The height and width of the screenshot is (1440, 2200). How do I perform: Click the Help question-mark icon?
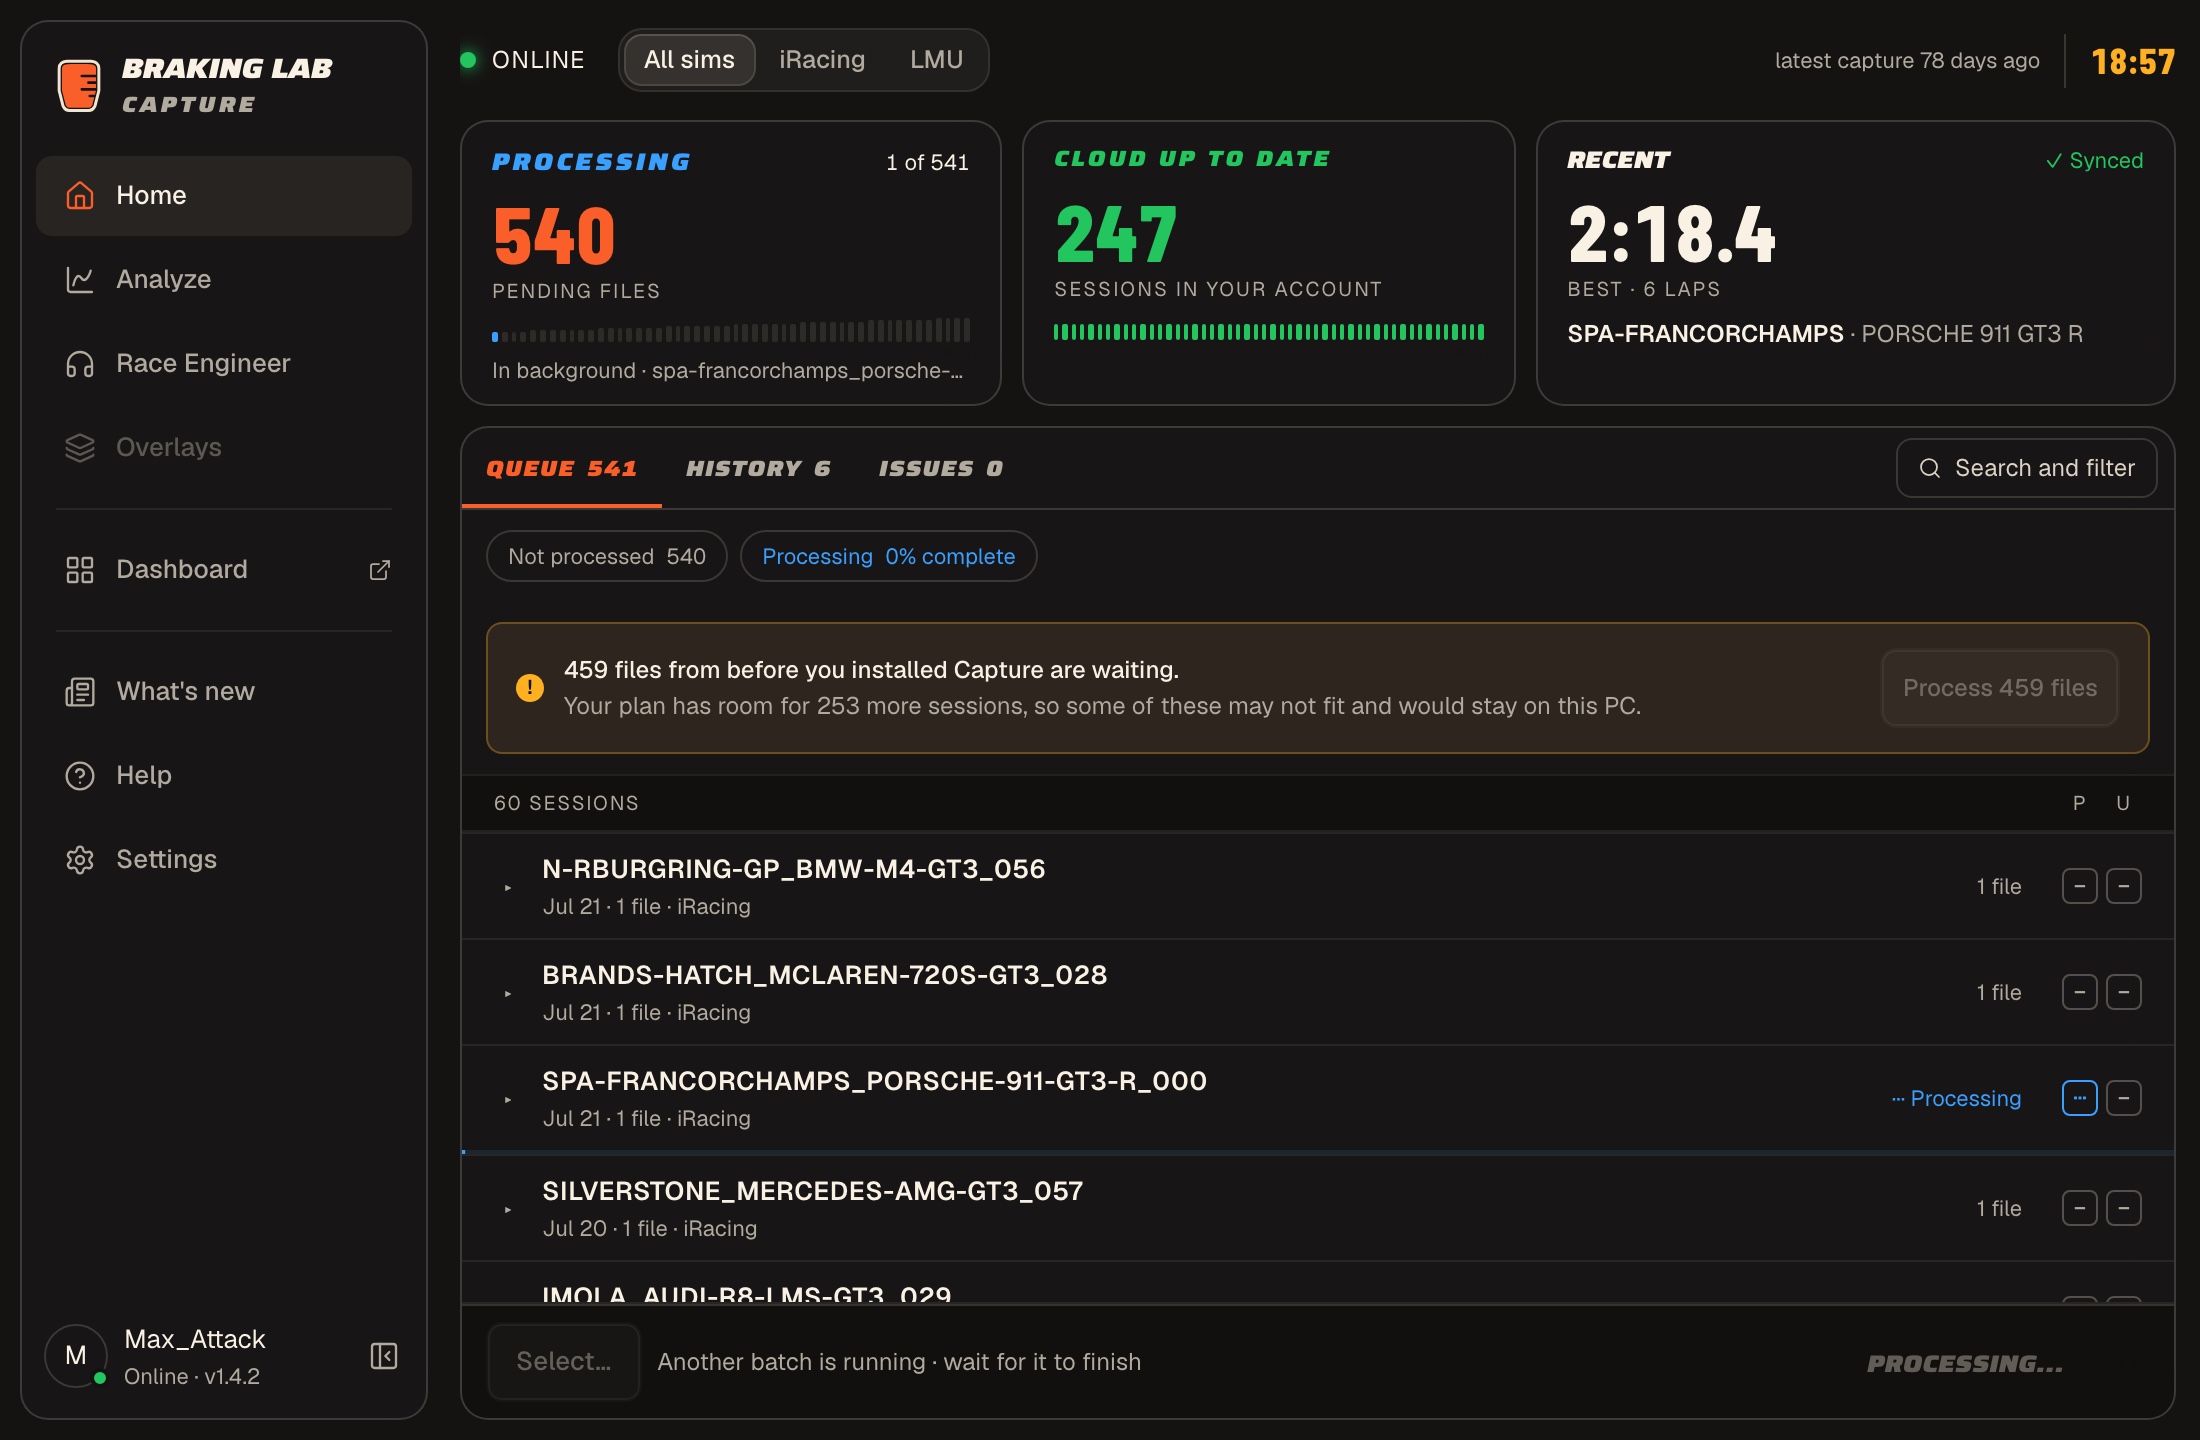[80, 775]
